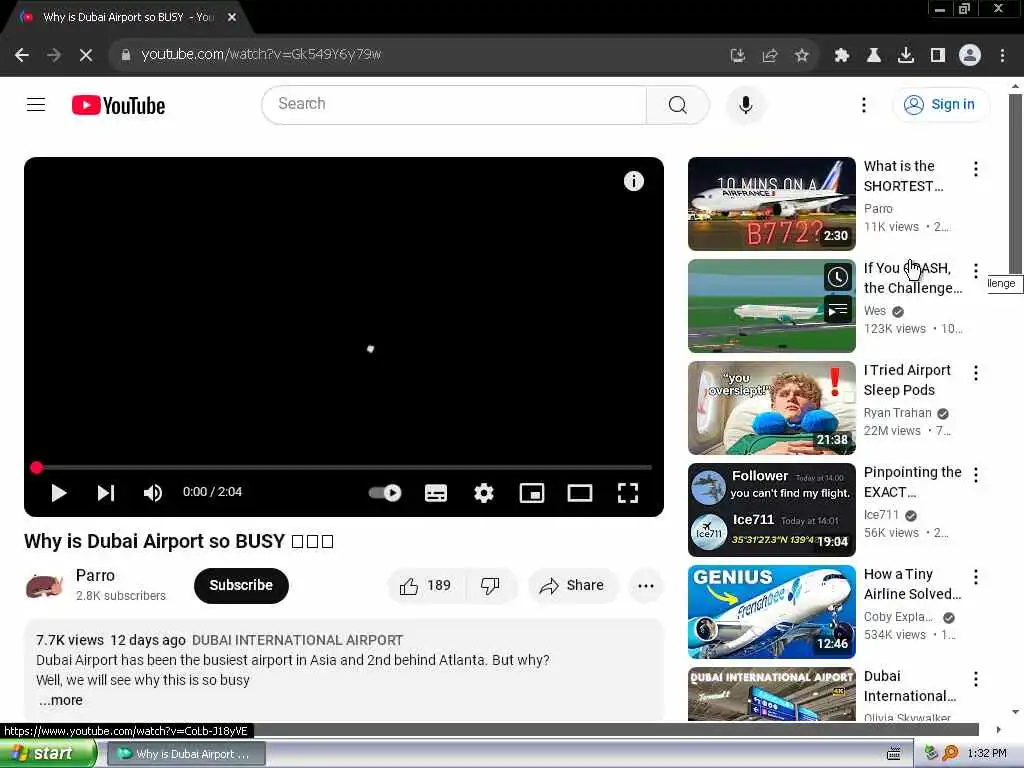This screenshot has height=768, width=1024.
Task: Open Parro channel avatar
Action: coord(44,585)
